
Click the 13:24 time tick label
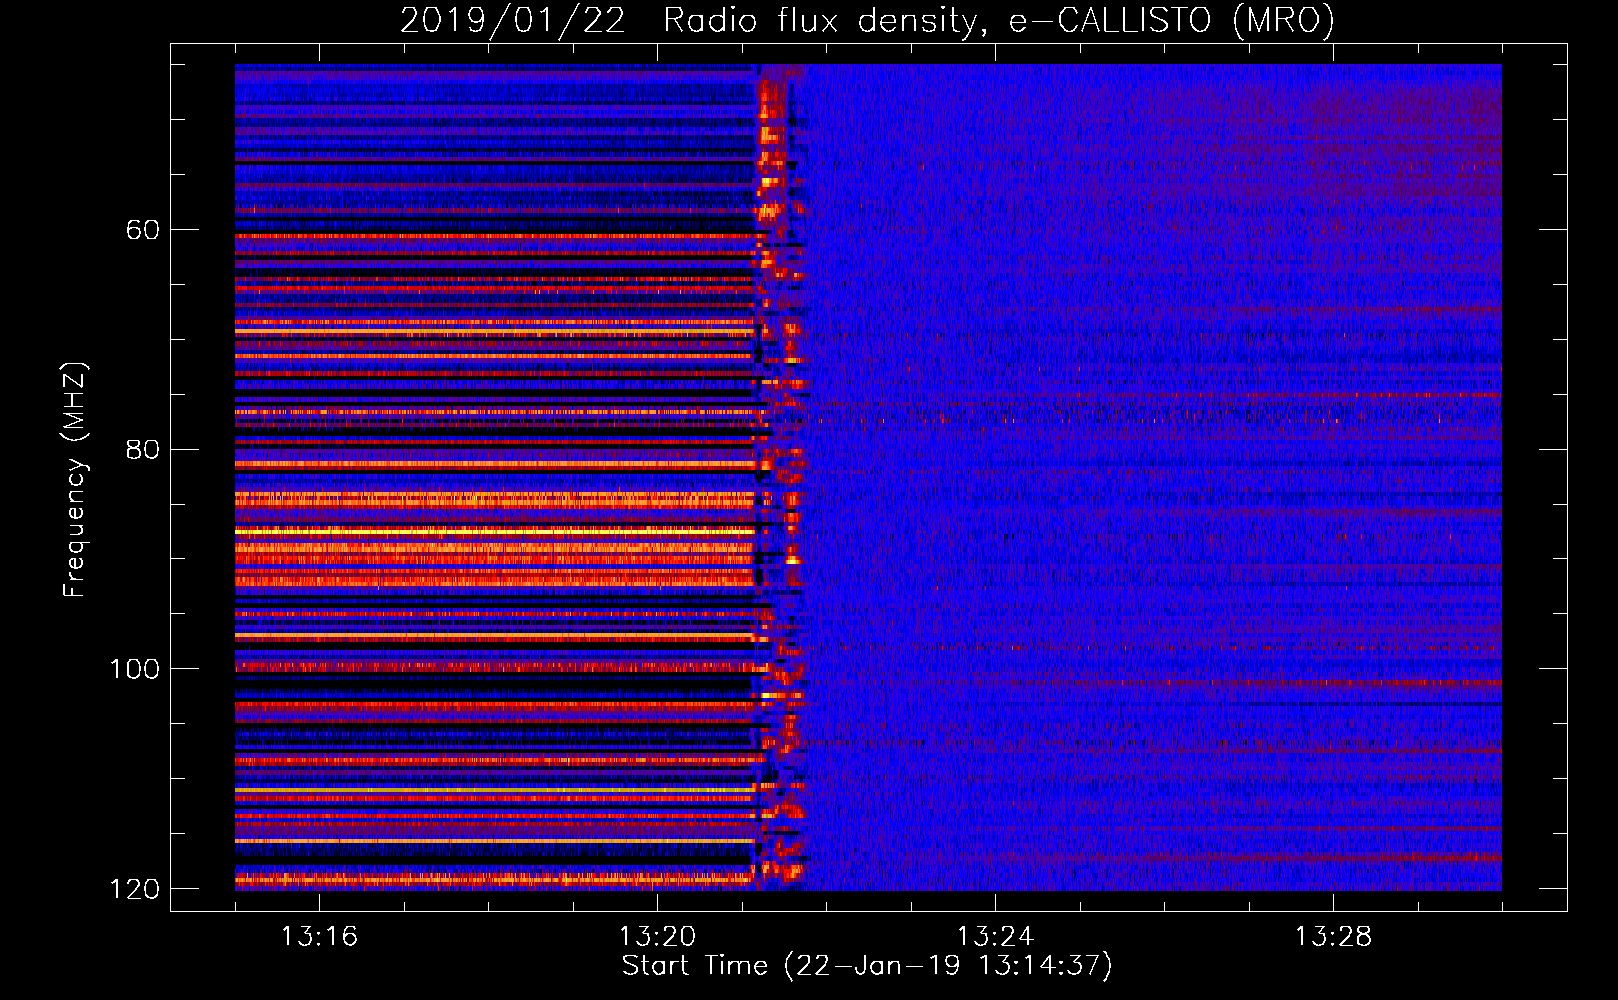995,936
